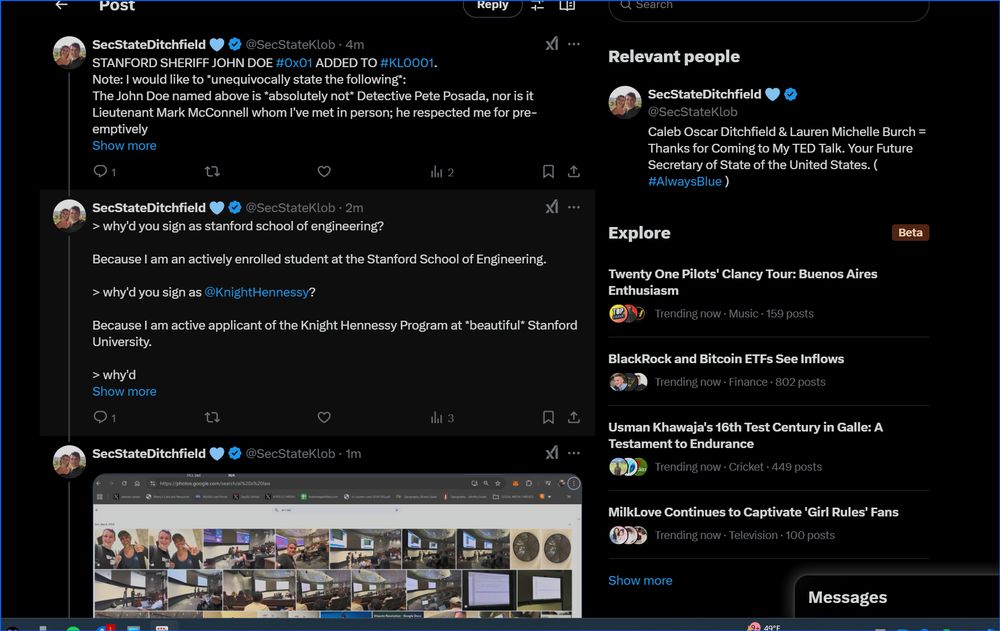The image size is (1000, 631).
Task: View analytics of the 2m post
Action: pyautogui.click(x=442, y=418)
